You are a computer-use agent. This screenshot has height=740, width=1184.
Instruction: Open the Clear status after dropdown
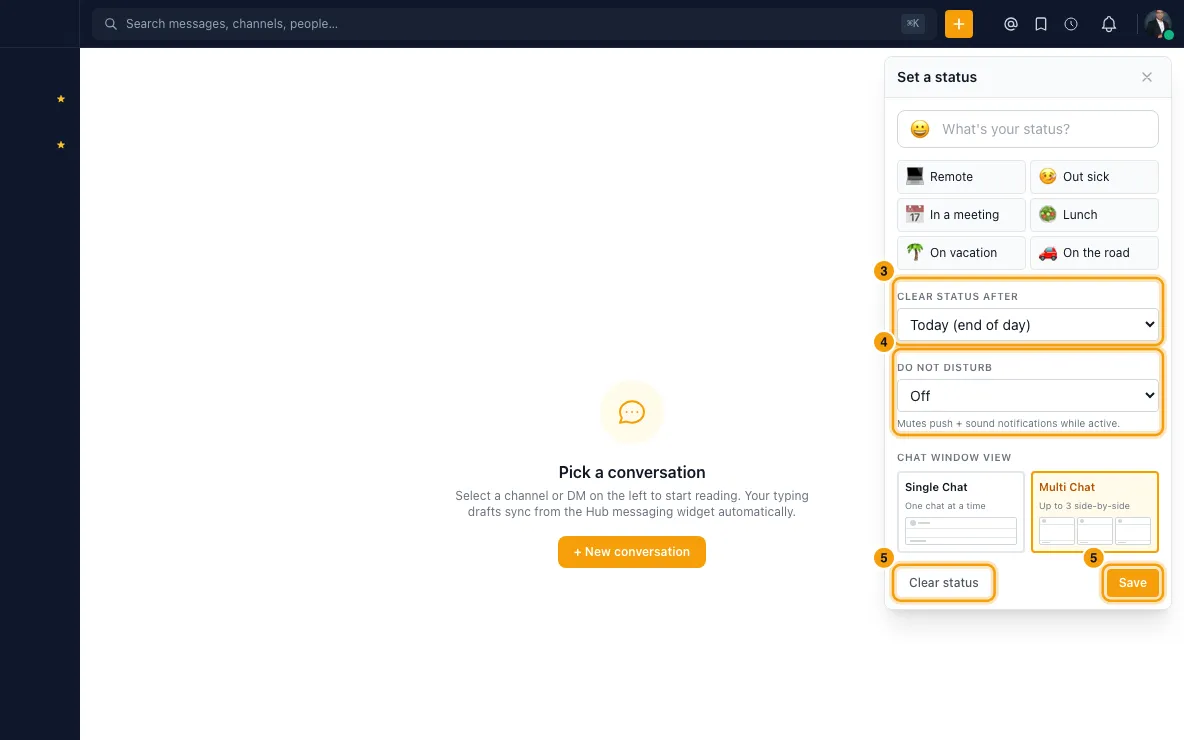point(1028,325)
